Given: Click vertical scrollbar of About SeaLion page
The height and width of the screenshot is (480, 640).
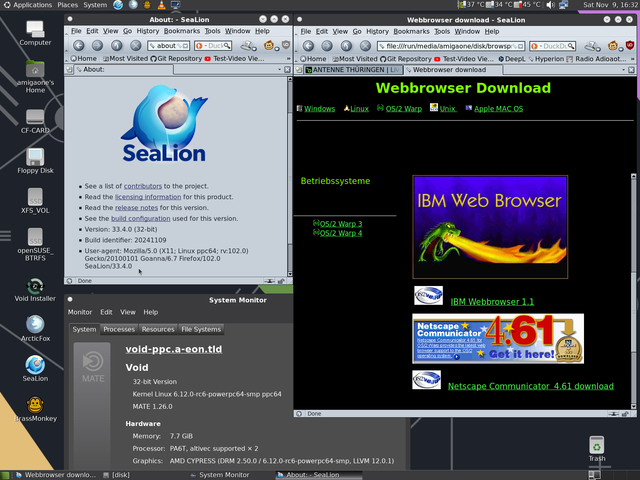Looking at the screenshot, I should [x=290, y=177].
